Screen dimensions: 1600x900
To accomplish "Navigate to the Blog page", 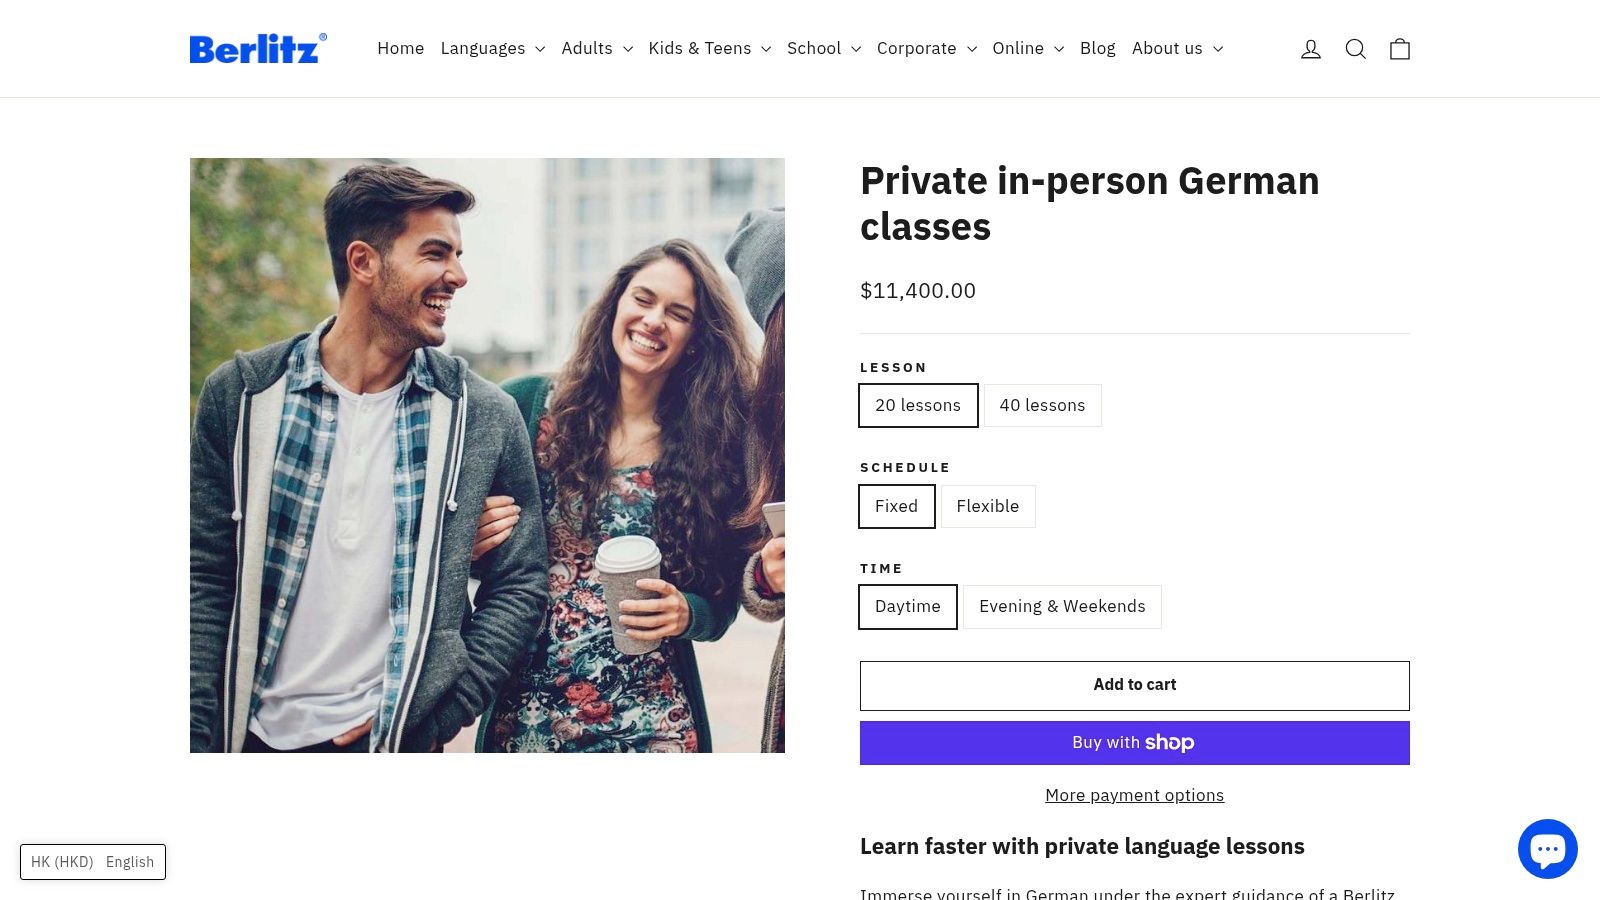I will click(x=1097, y=48).
